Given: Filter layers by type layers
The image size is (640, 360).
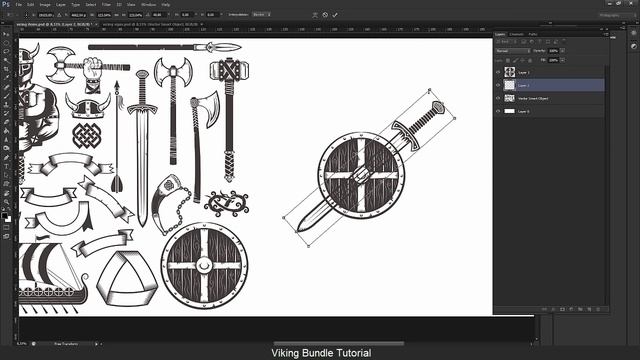Looking at the screenshot, I should [540, 42].
